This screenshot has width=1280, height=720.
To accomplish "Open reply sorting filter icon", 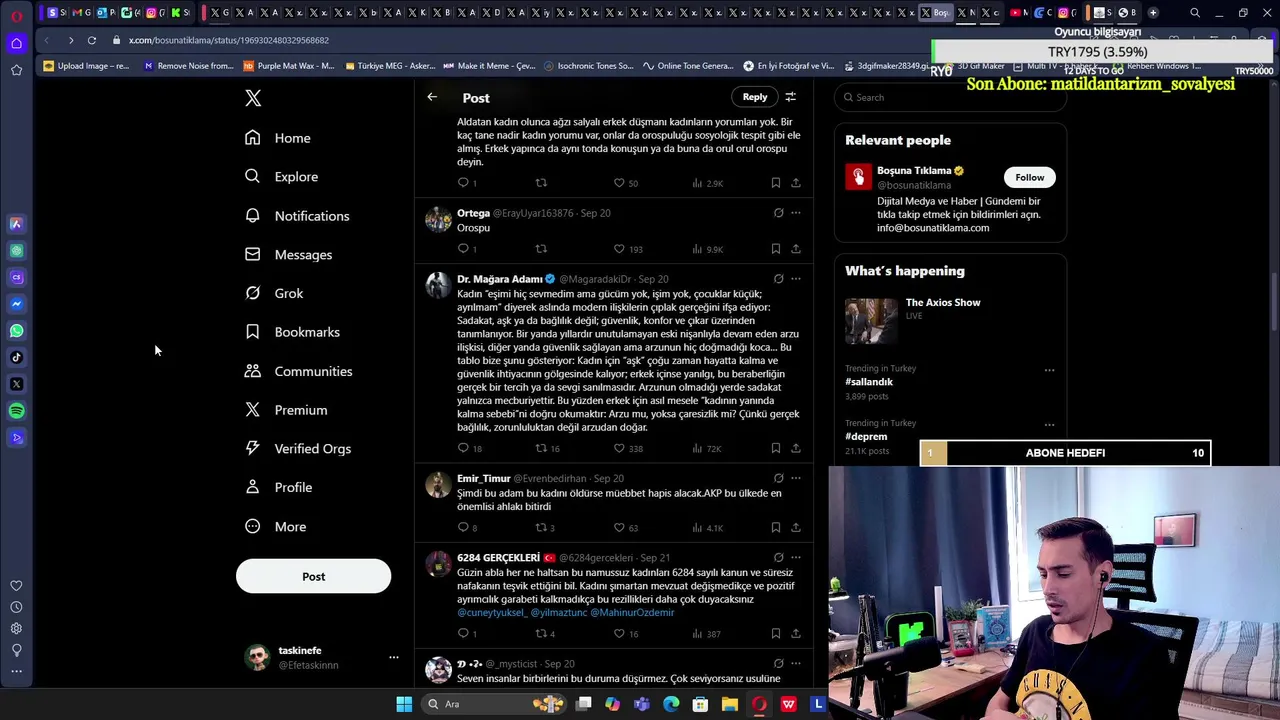I will tap(790, 97).
